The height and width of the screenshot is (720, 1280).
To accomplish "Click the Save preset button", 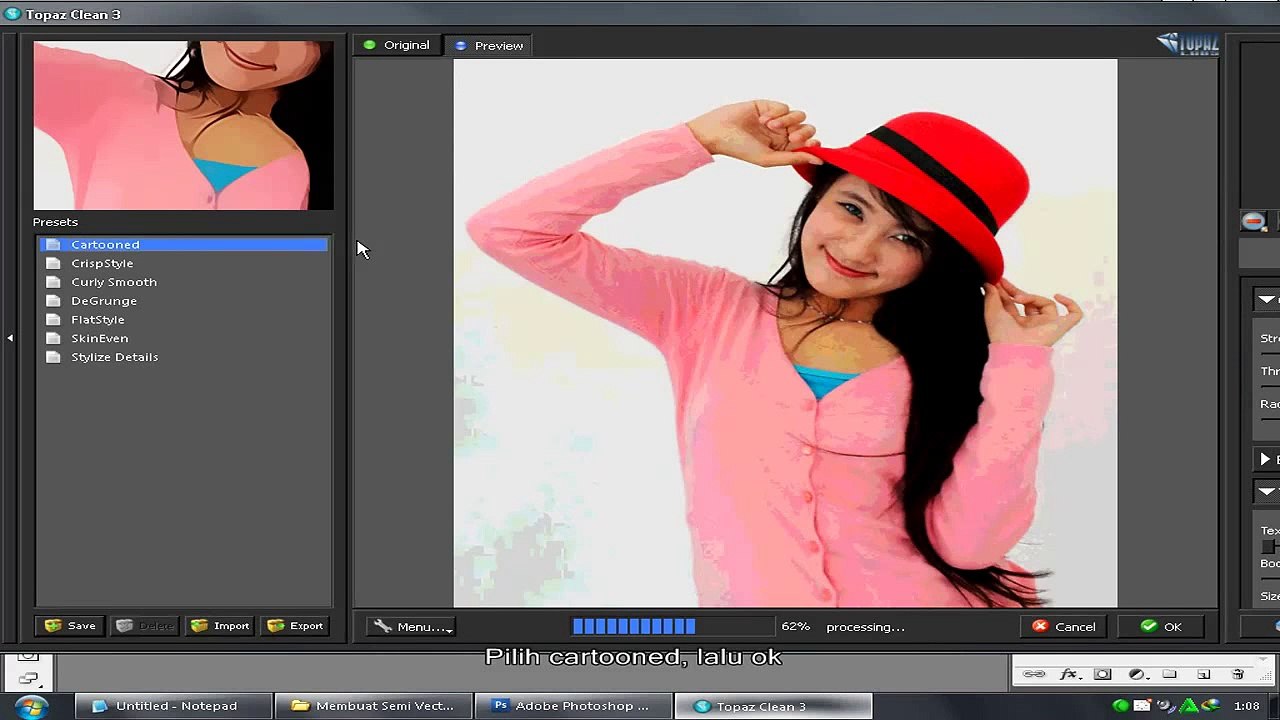I will pyautogui.click(x=70, y=626).
